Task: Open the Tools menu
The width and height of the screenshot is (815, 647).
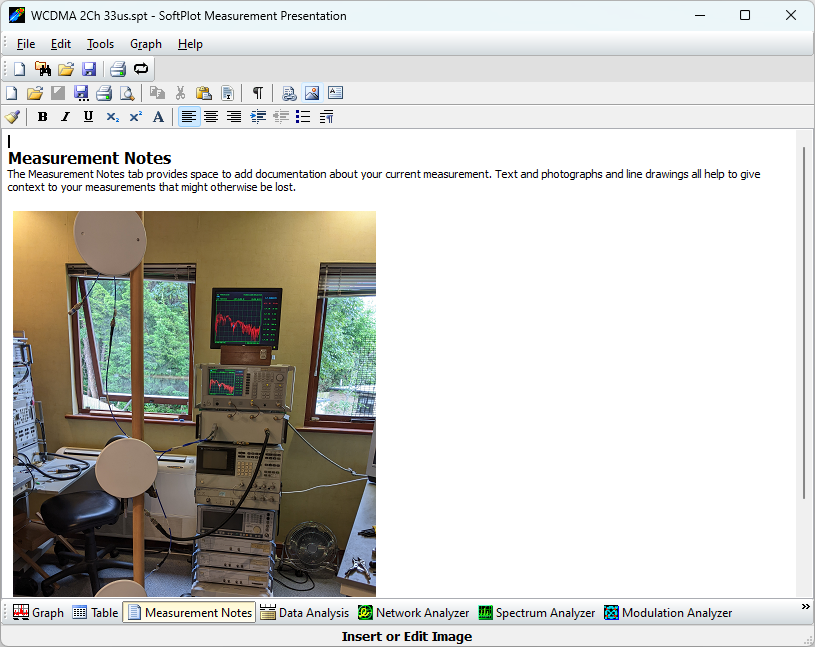Action: click(100, 44)
